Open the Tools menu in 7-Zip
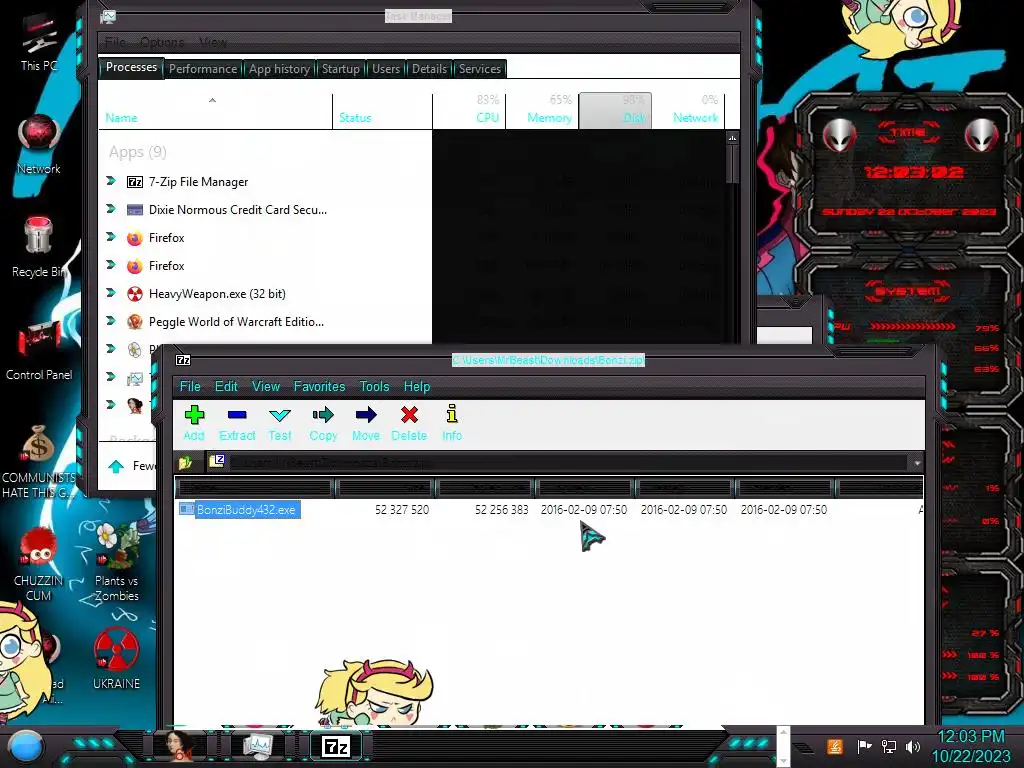This screenshot has height=768, width=1024. click(x=374, y=386)
